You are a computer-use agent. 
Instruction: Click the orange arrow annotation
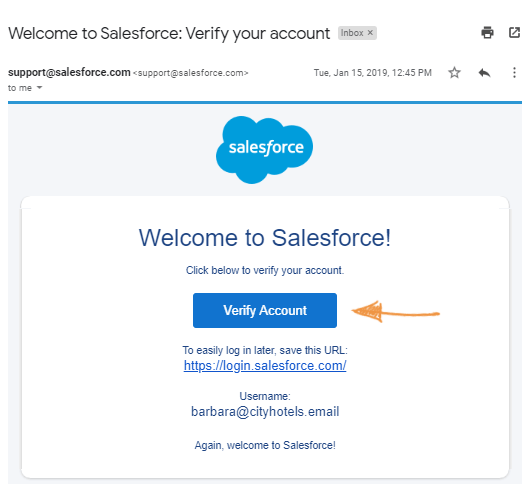pyautogui.click(x=396, y=312)
